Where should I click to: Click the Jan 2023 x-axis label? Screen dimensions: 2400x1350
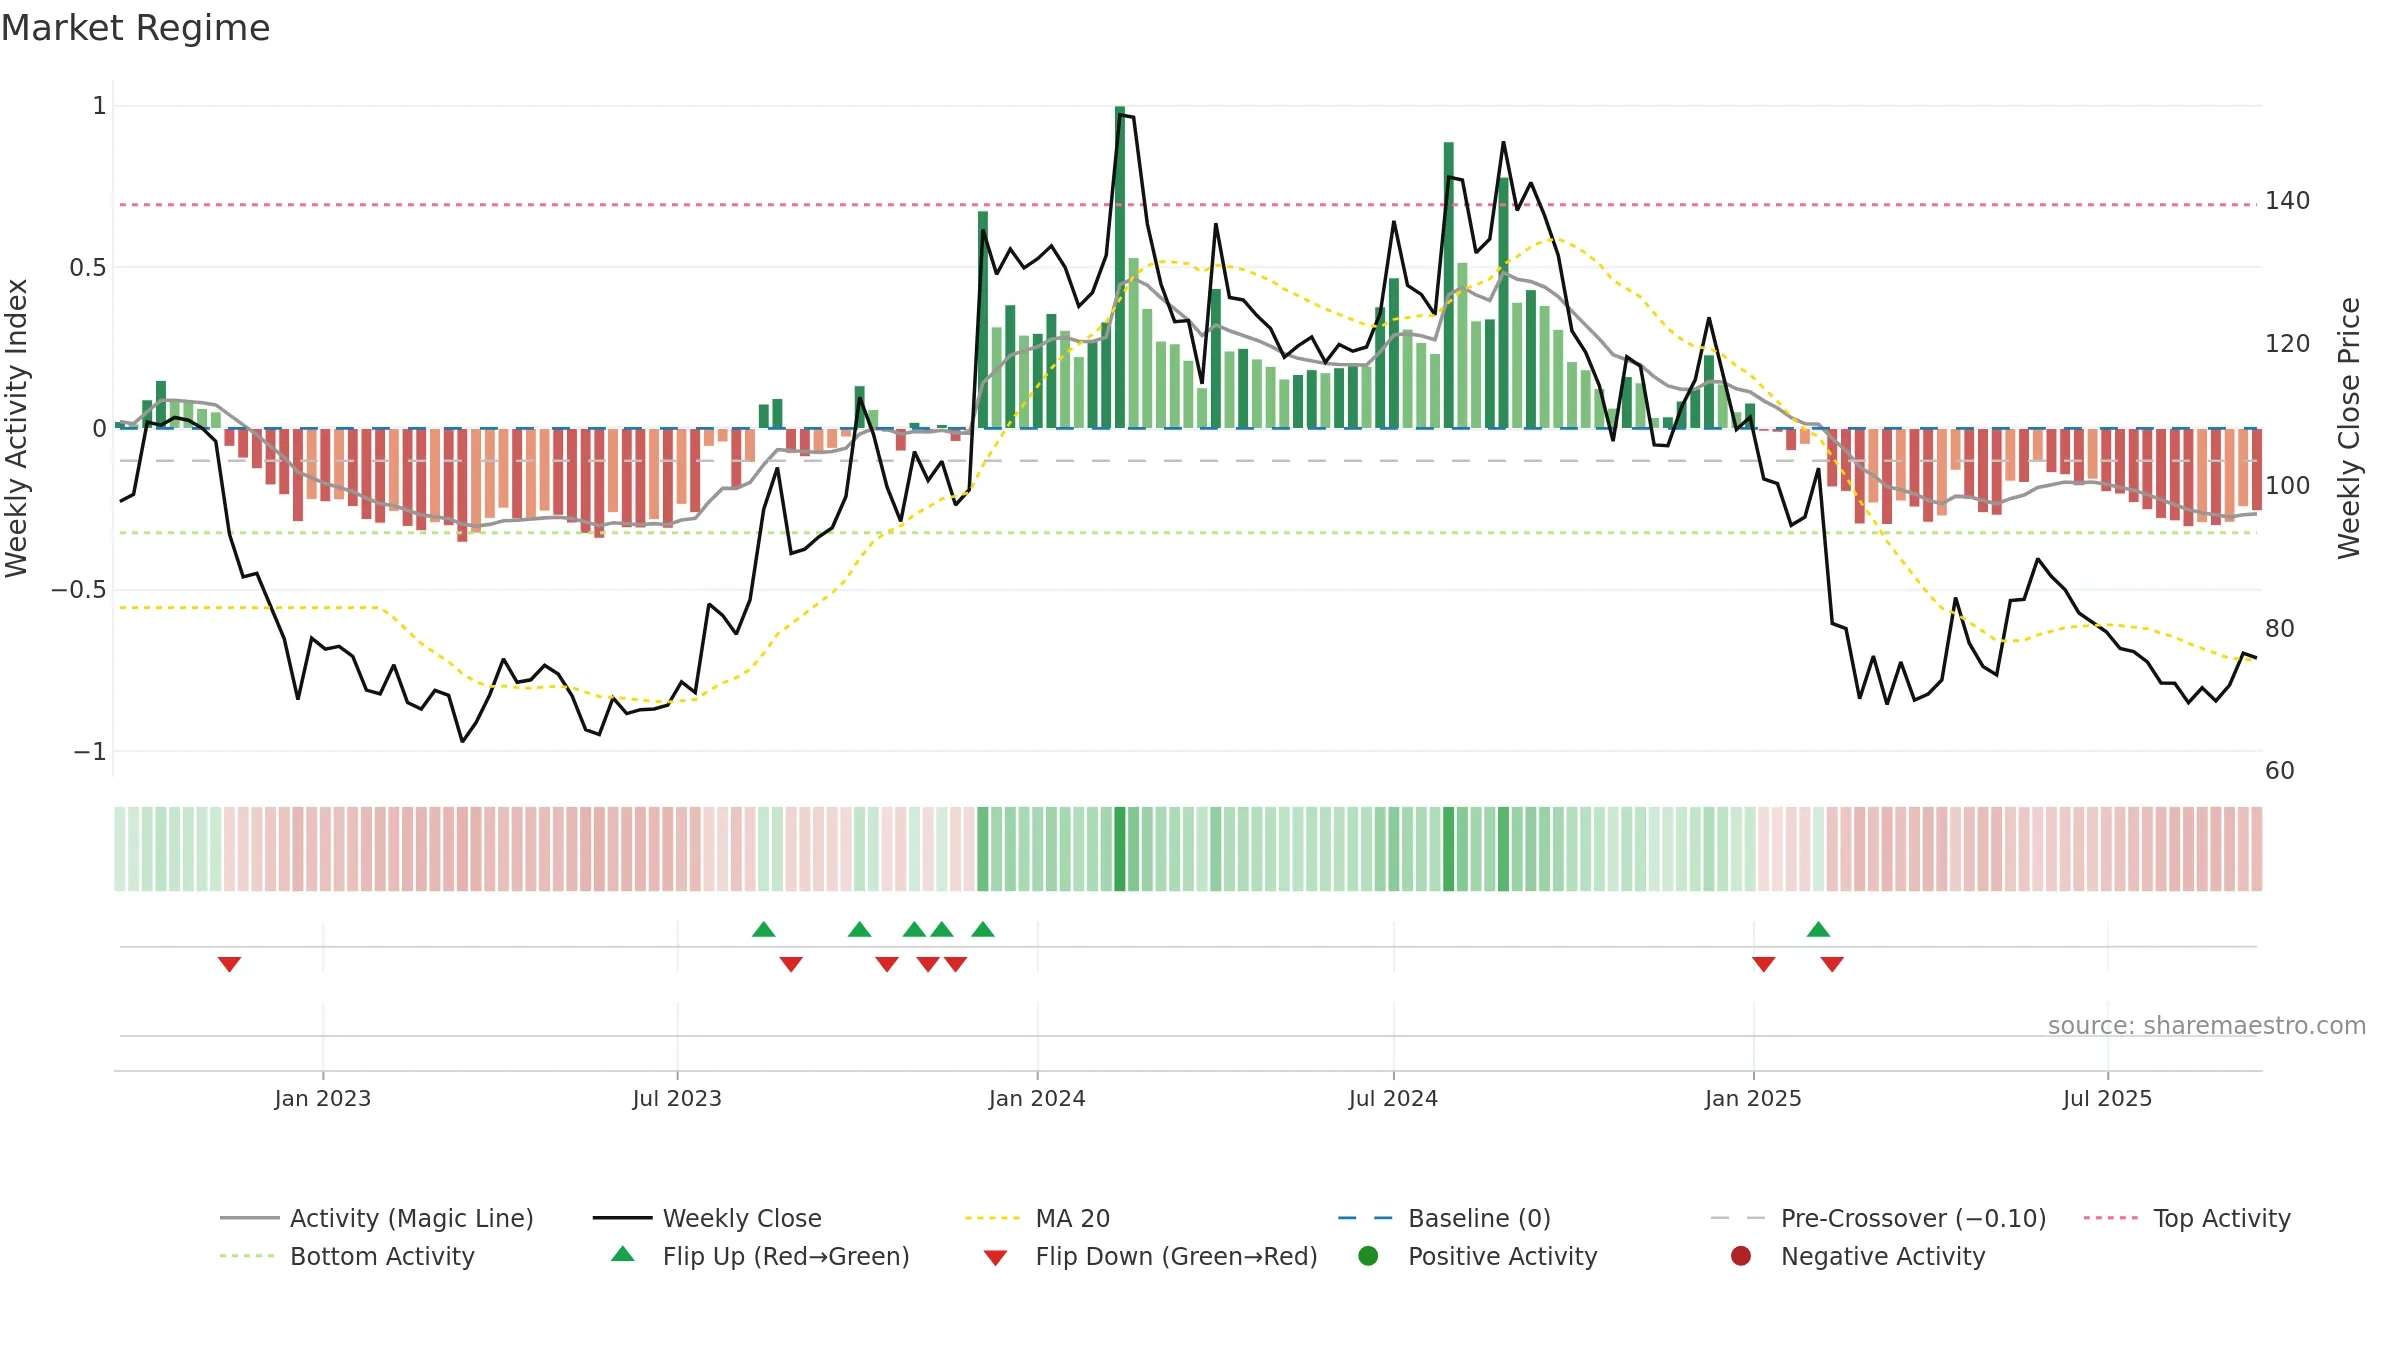click(323, 1098)
